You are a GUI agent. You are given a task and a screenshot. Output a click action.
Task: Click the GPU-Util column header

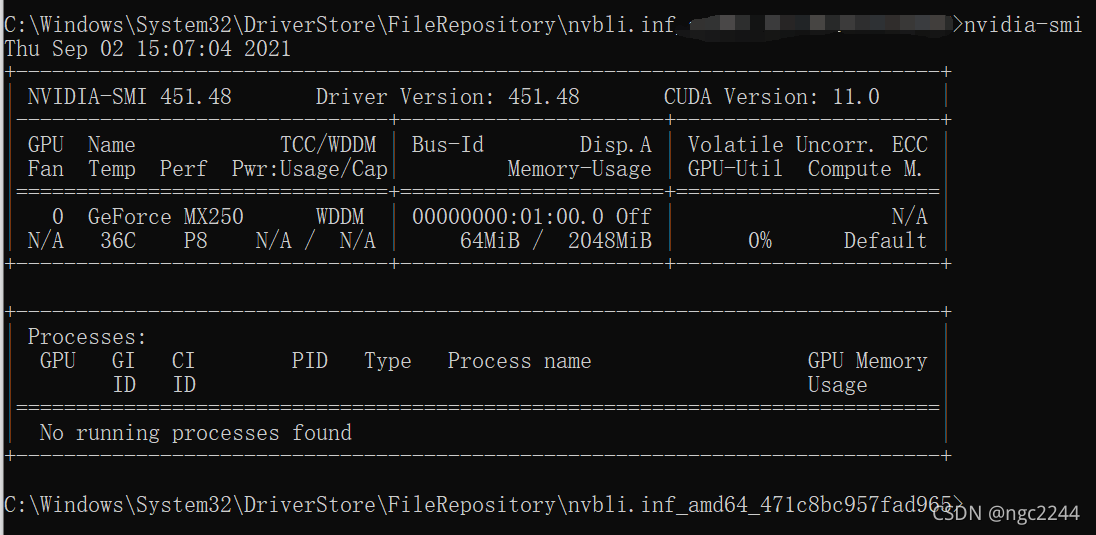tap(735, 169)
